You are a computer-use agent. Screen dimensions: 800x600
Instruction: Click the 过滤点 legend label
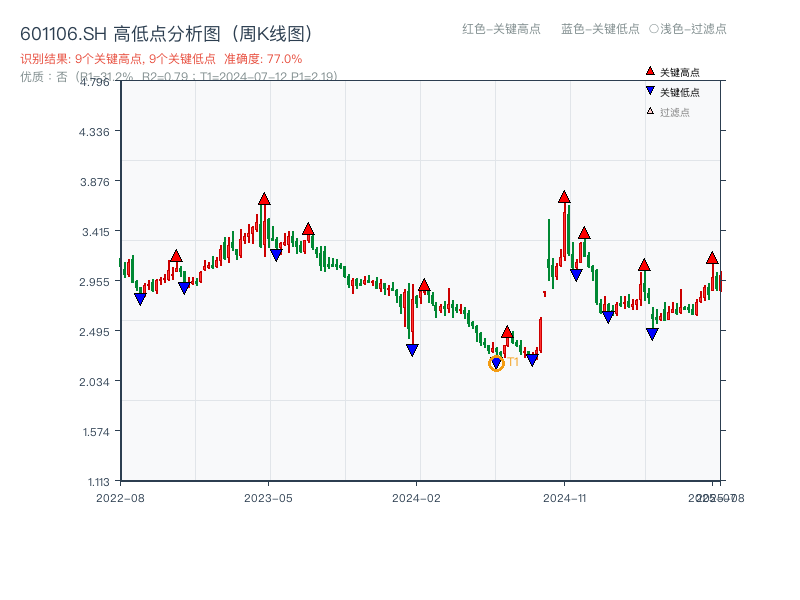pyautogui.click(x=674, y=112)
